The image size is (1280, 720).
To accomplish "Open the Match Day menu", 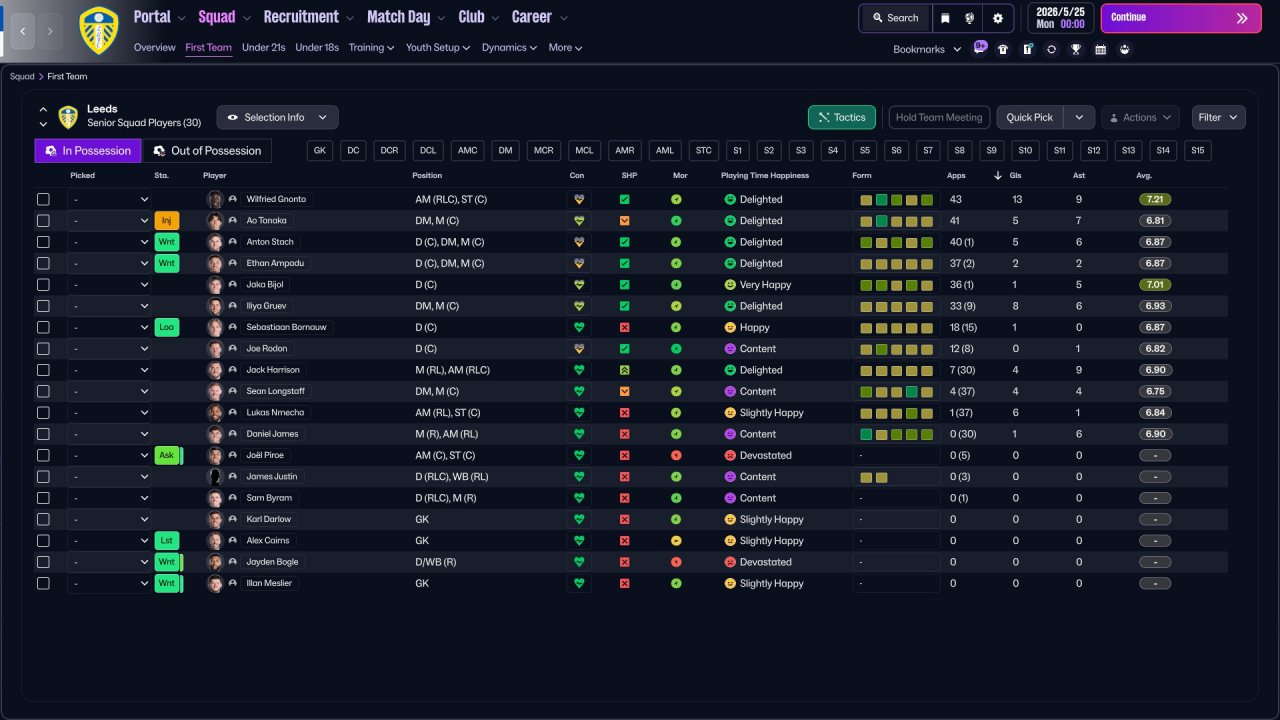I will pyautogui.click(x=405, y=17).
